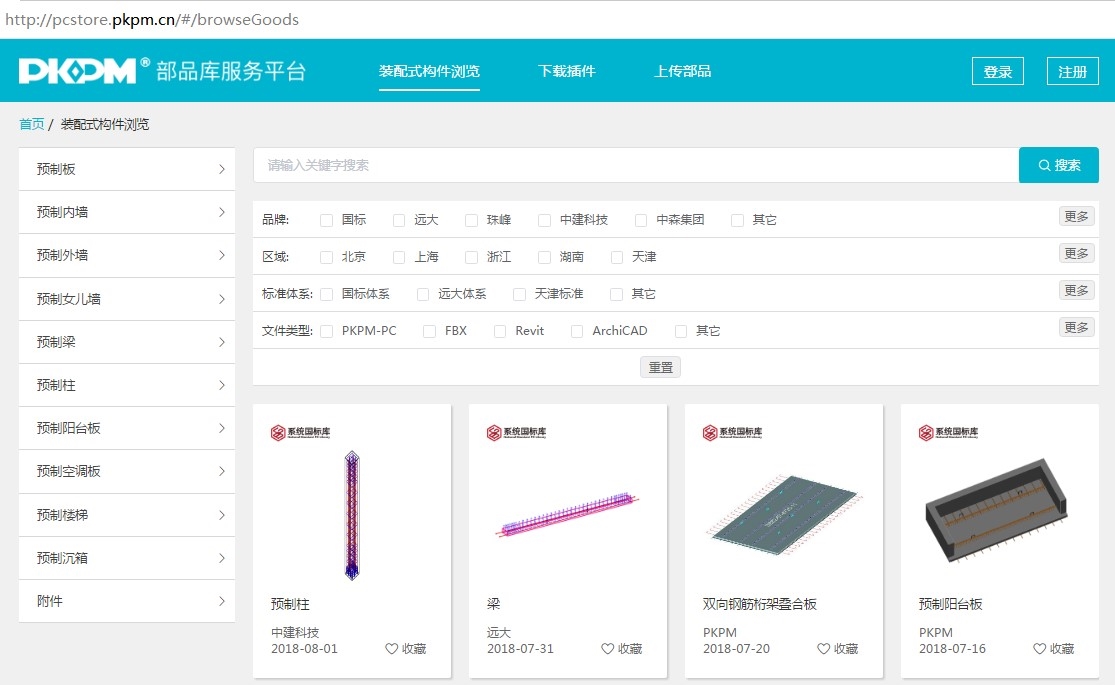Open the 双向钢筋桁架叠合板 model thumbnail
Image resolution: width=1115 pixels, height=685 pixels.
pyautogui.click(x=784, y=515)
